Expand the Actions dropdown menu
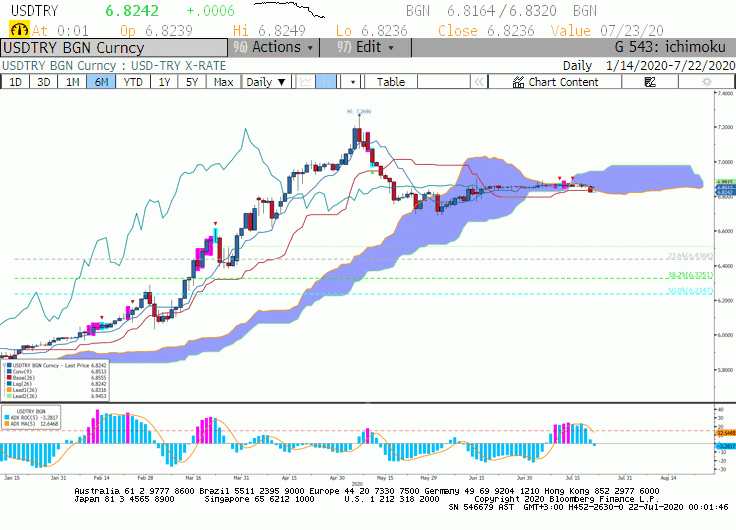736x530 pixels. point(274,47)
